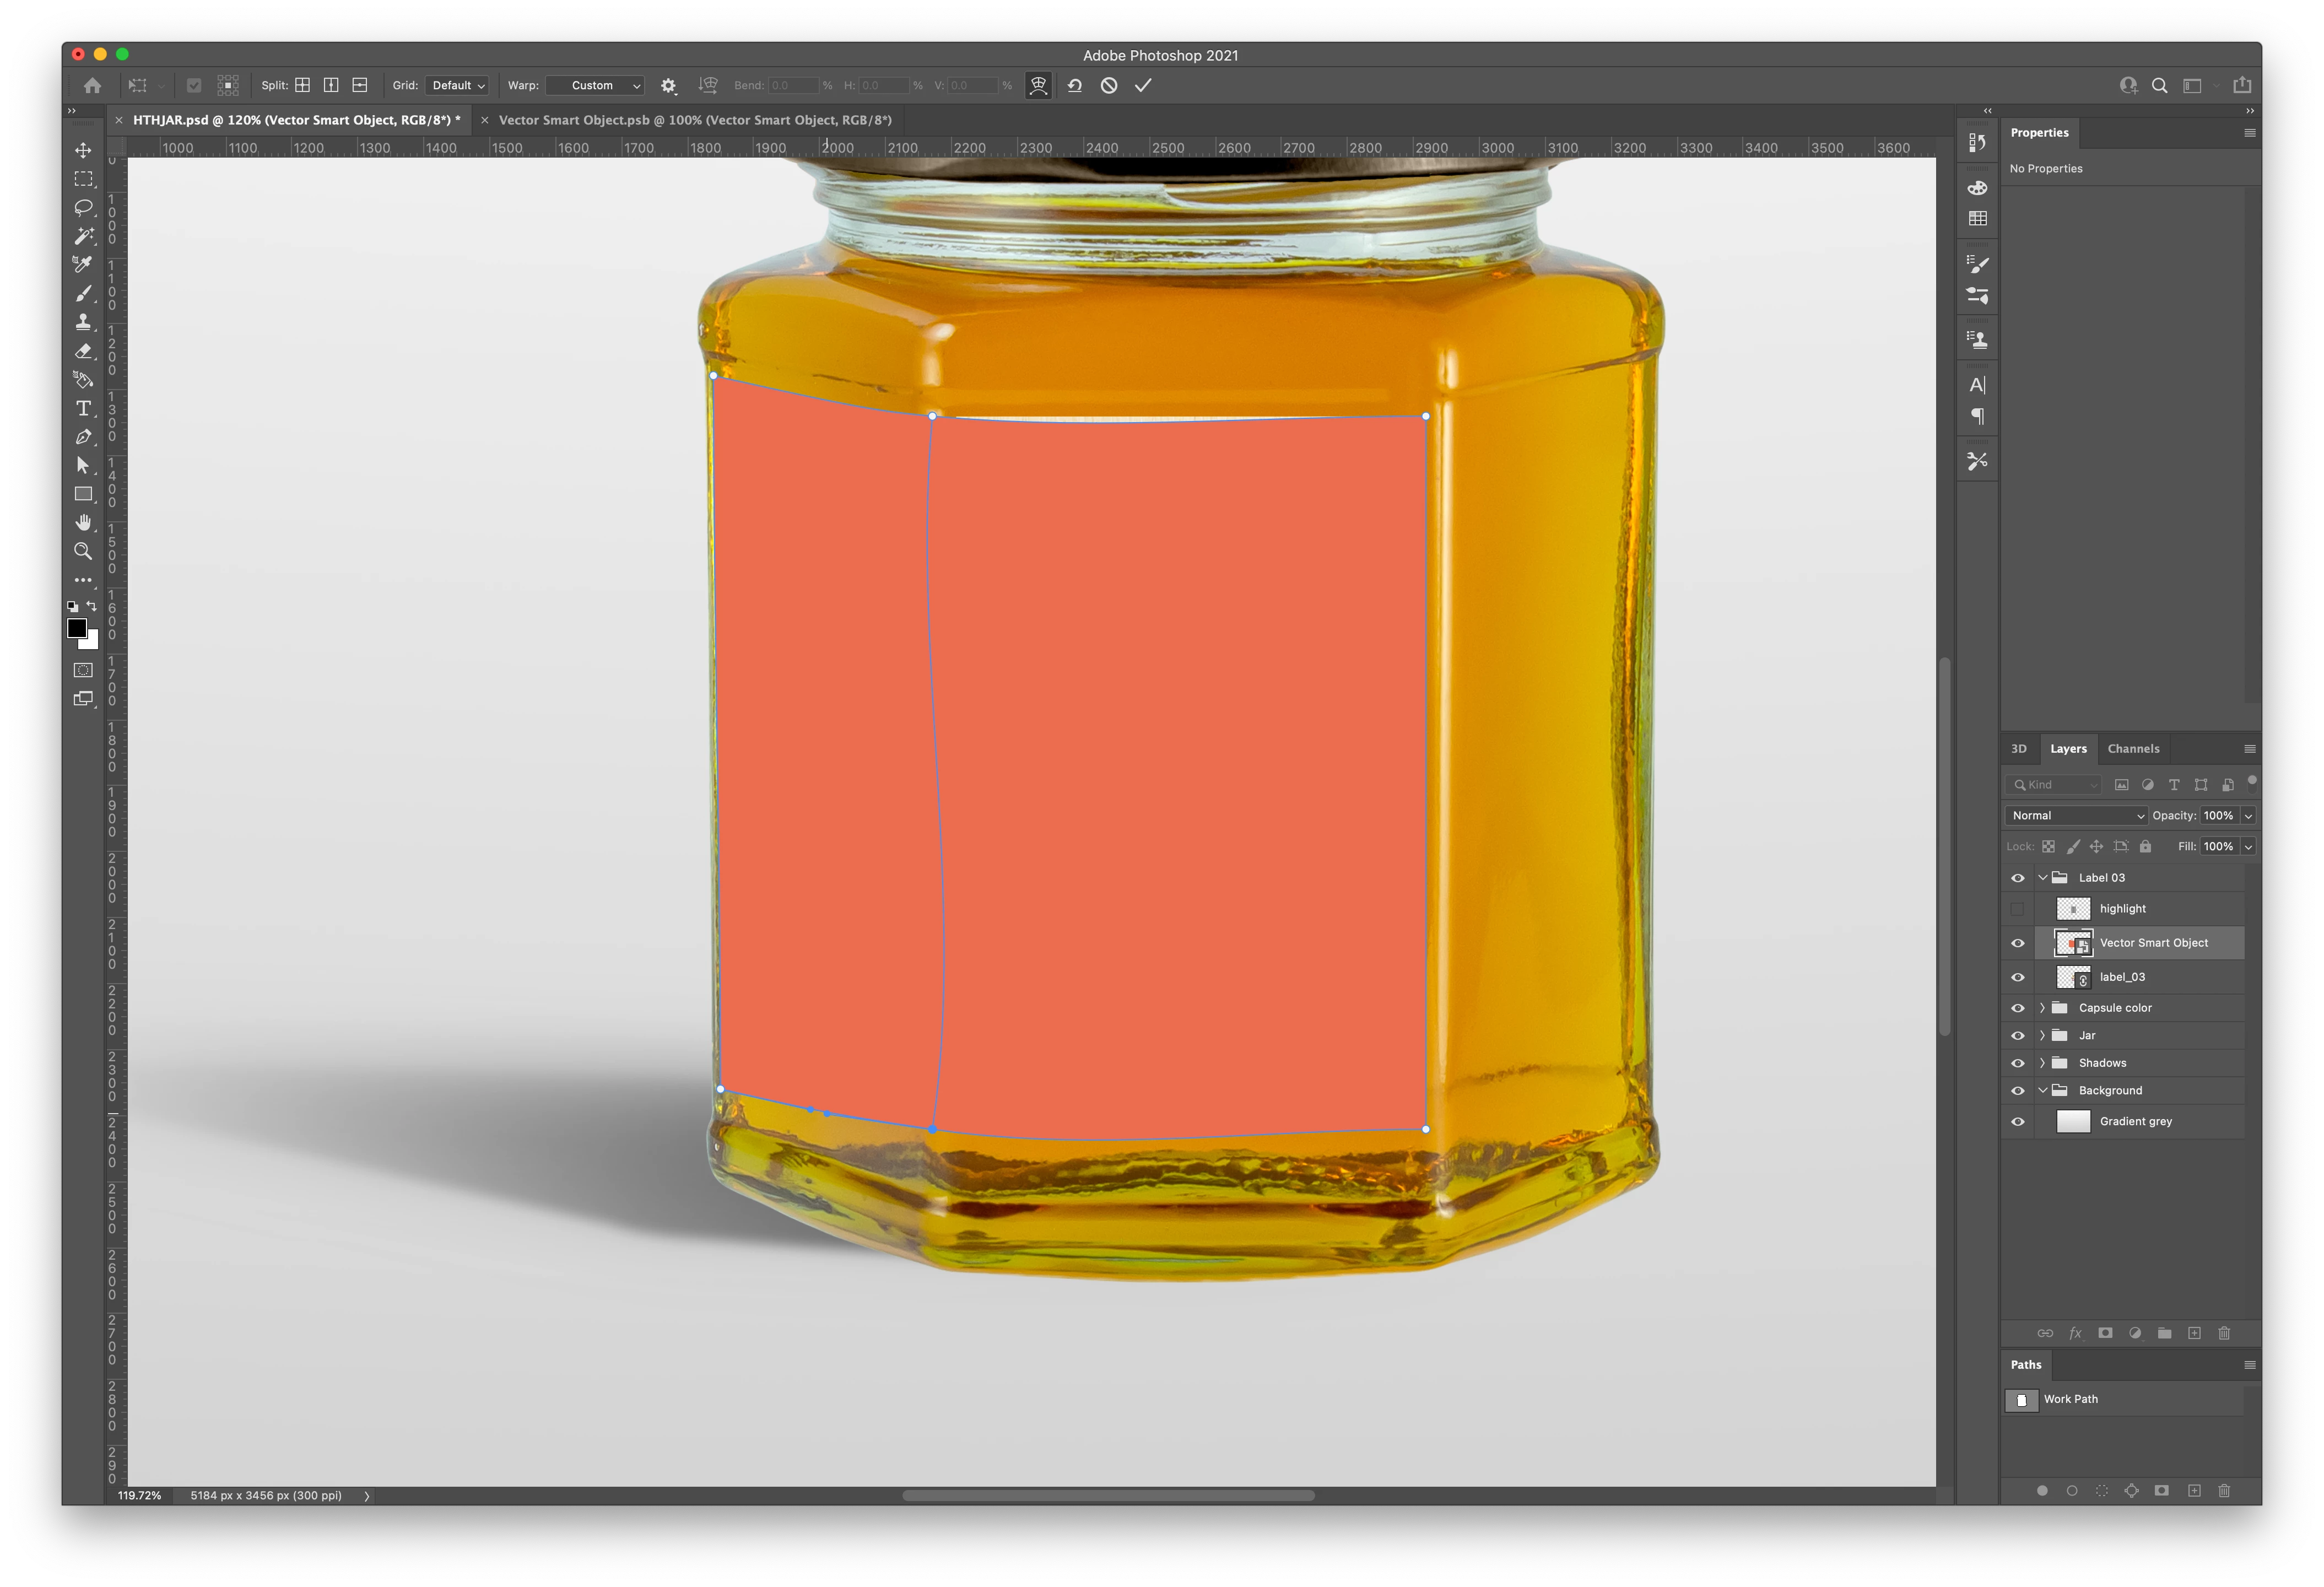
Task: Select the Lasso tool
Action: click(83, 207)
